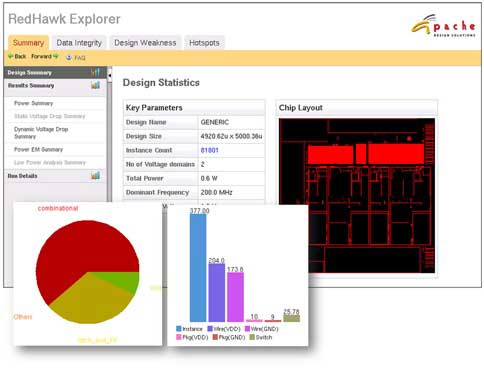Image resolution: width=484 pixels, height=370 pixels.
Task: Click the green Back arrow icon
Action: point(10,56)
